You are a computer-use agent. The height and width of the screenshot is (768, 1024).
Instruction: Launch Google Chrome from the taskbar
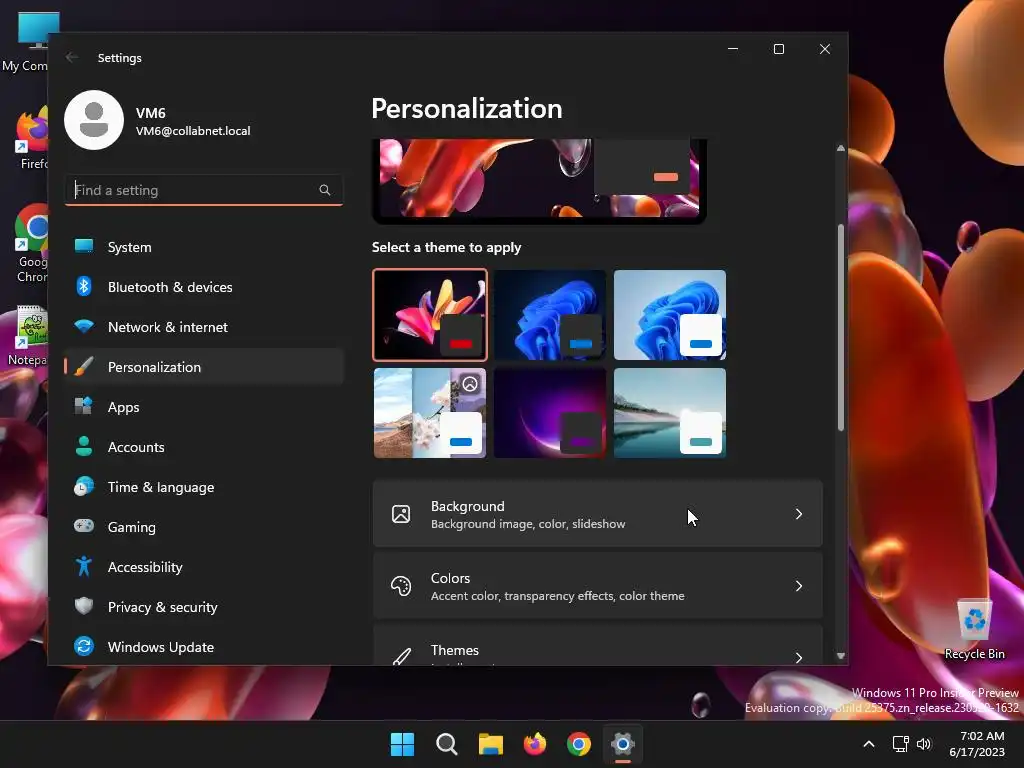[x=579, y=744]
